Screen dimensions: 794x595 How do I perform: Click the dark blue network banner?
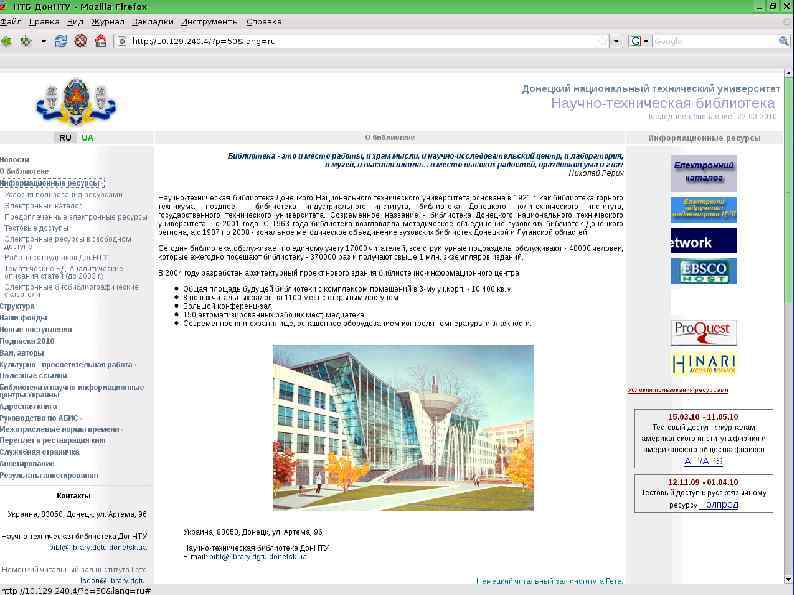[703, 241]
